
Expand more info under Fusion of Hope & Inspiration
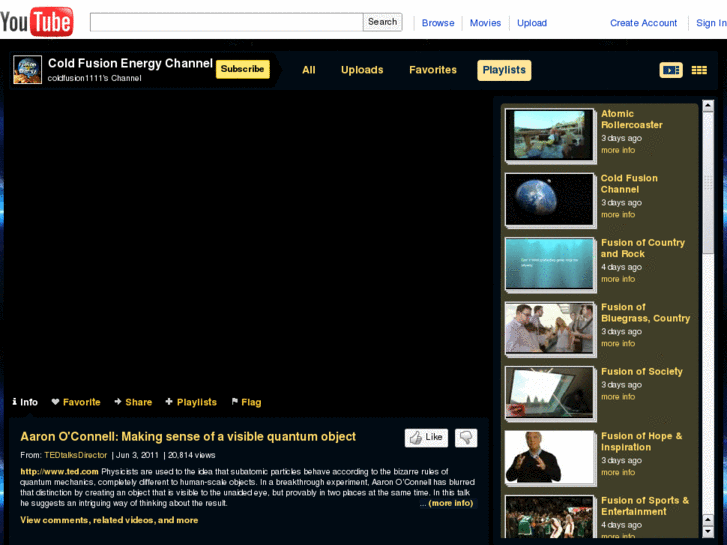tap(618, 473)
